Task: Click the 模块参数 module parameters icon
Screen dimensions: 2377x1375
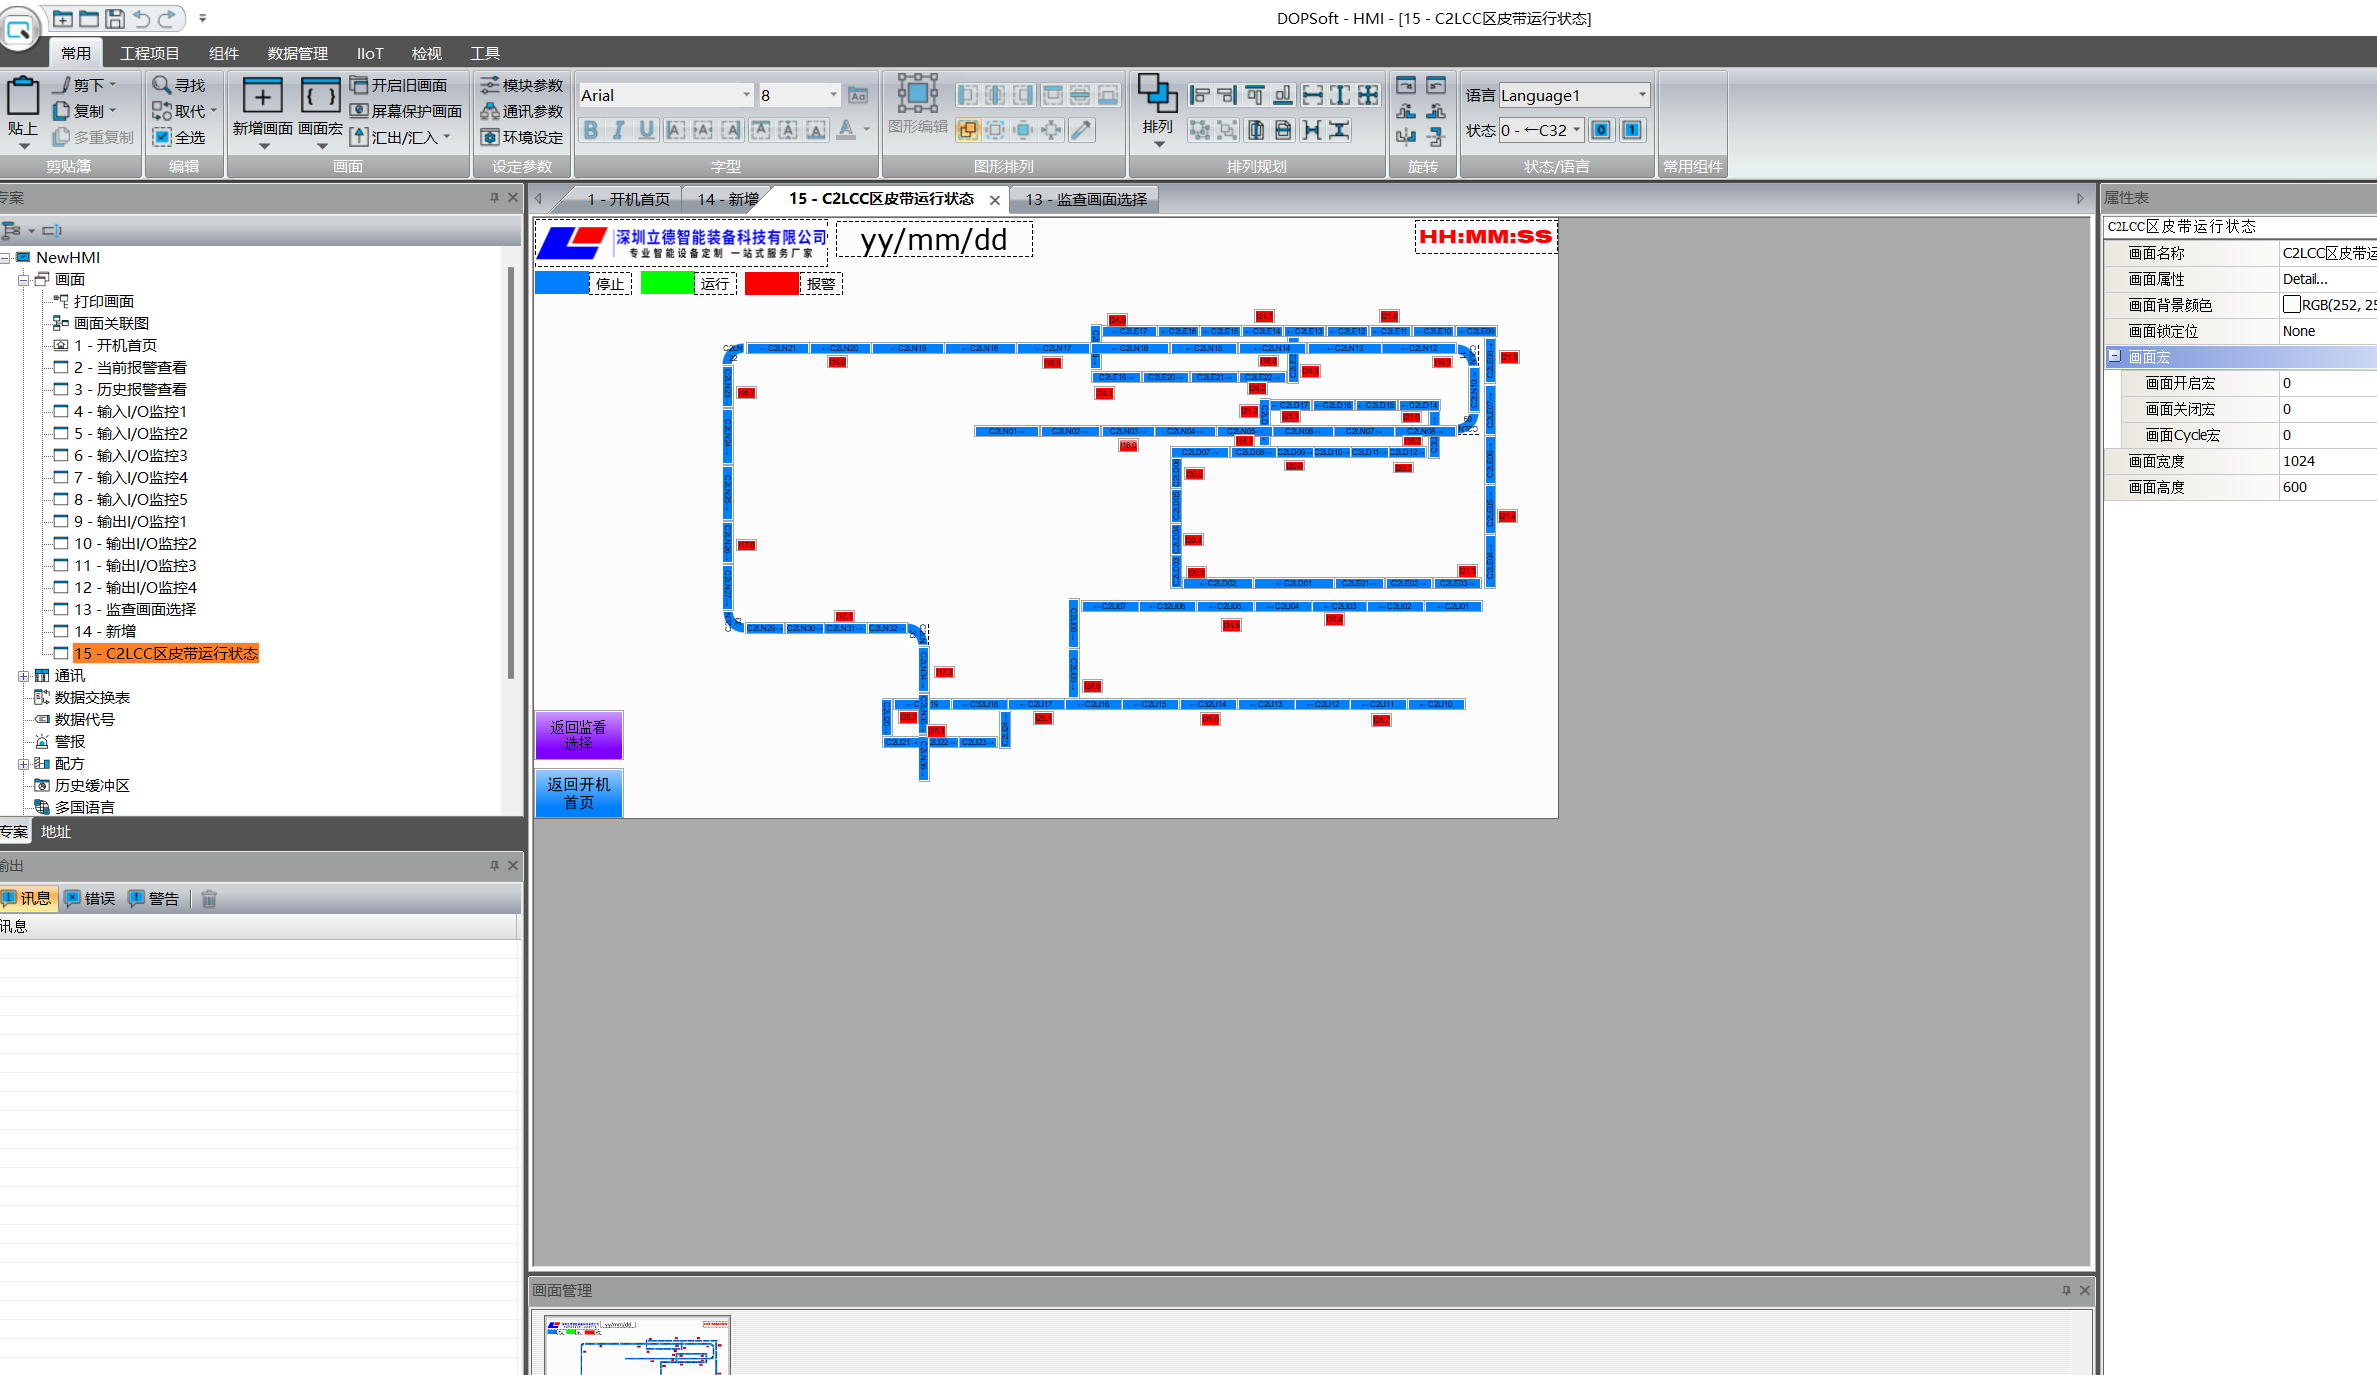Action: (x=490, y=85)
